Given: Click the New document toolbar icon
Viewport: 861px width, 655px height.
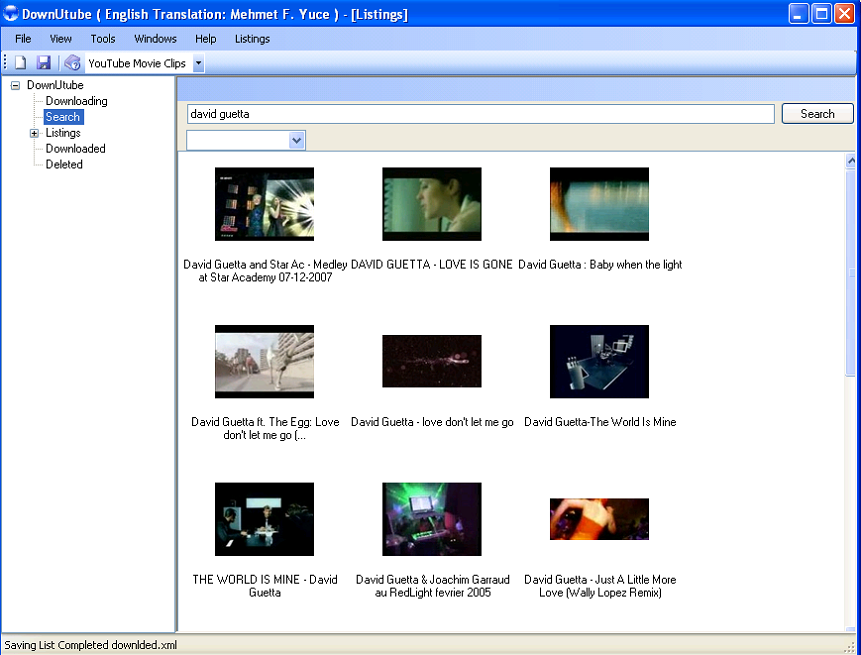Looking at the screenshot, I should (20, 63).
